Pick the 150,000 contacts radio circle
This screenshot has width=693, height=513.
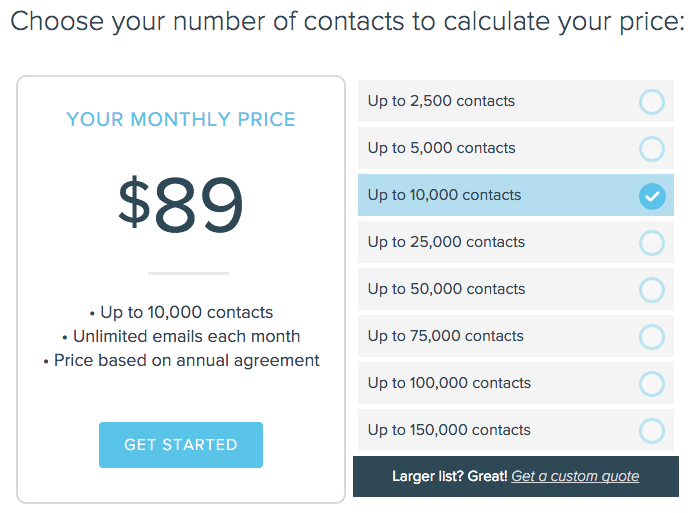(x=651, y=431)
